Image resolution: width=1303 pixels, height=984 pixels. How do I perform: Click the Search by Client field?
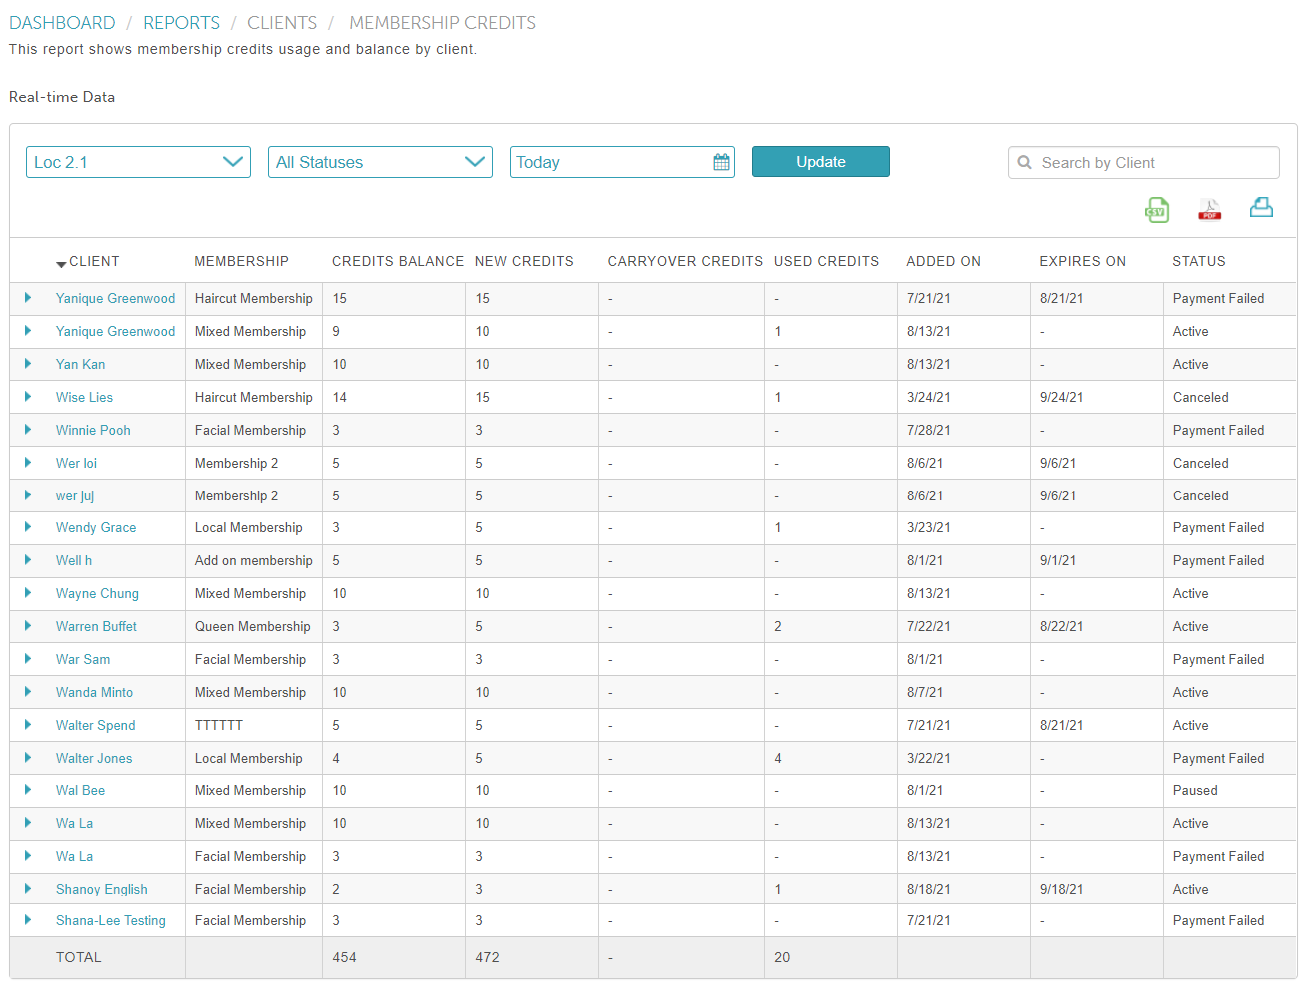[x=1144, y=162]
